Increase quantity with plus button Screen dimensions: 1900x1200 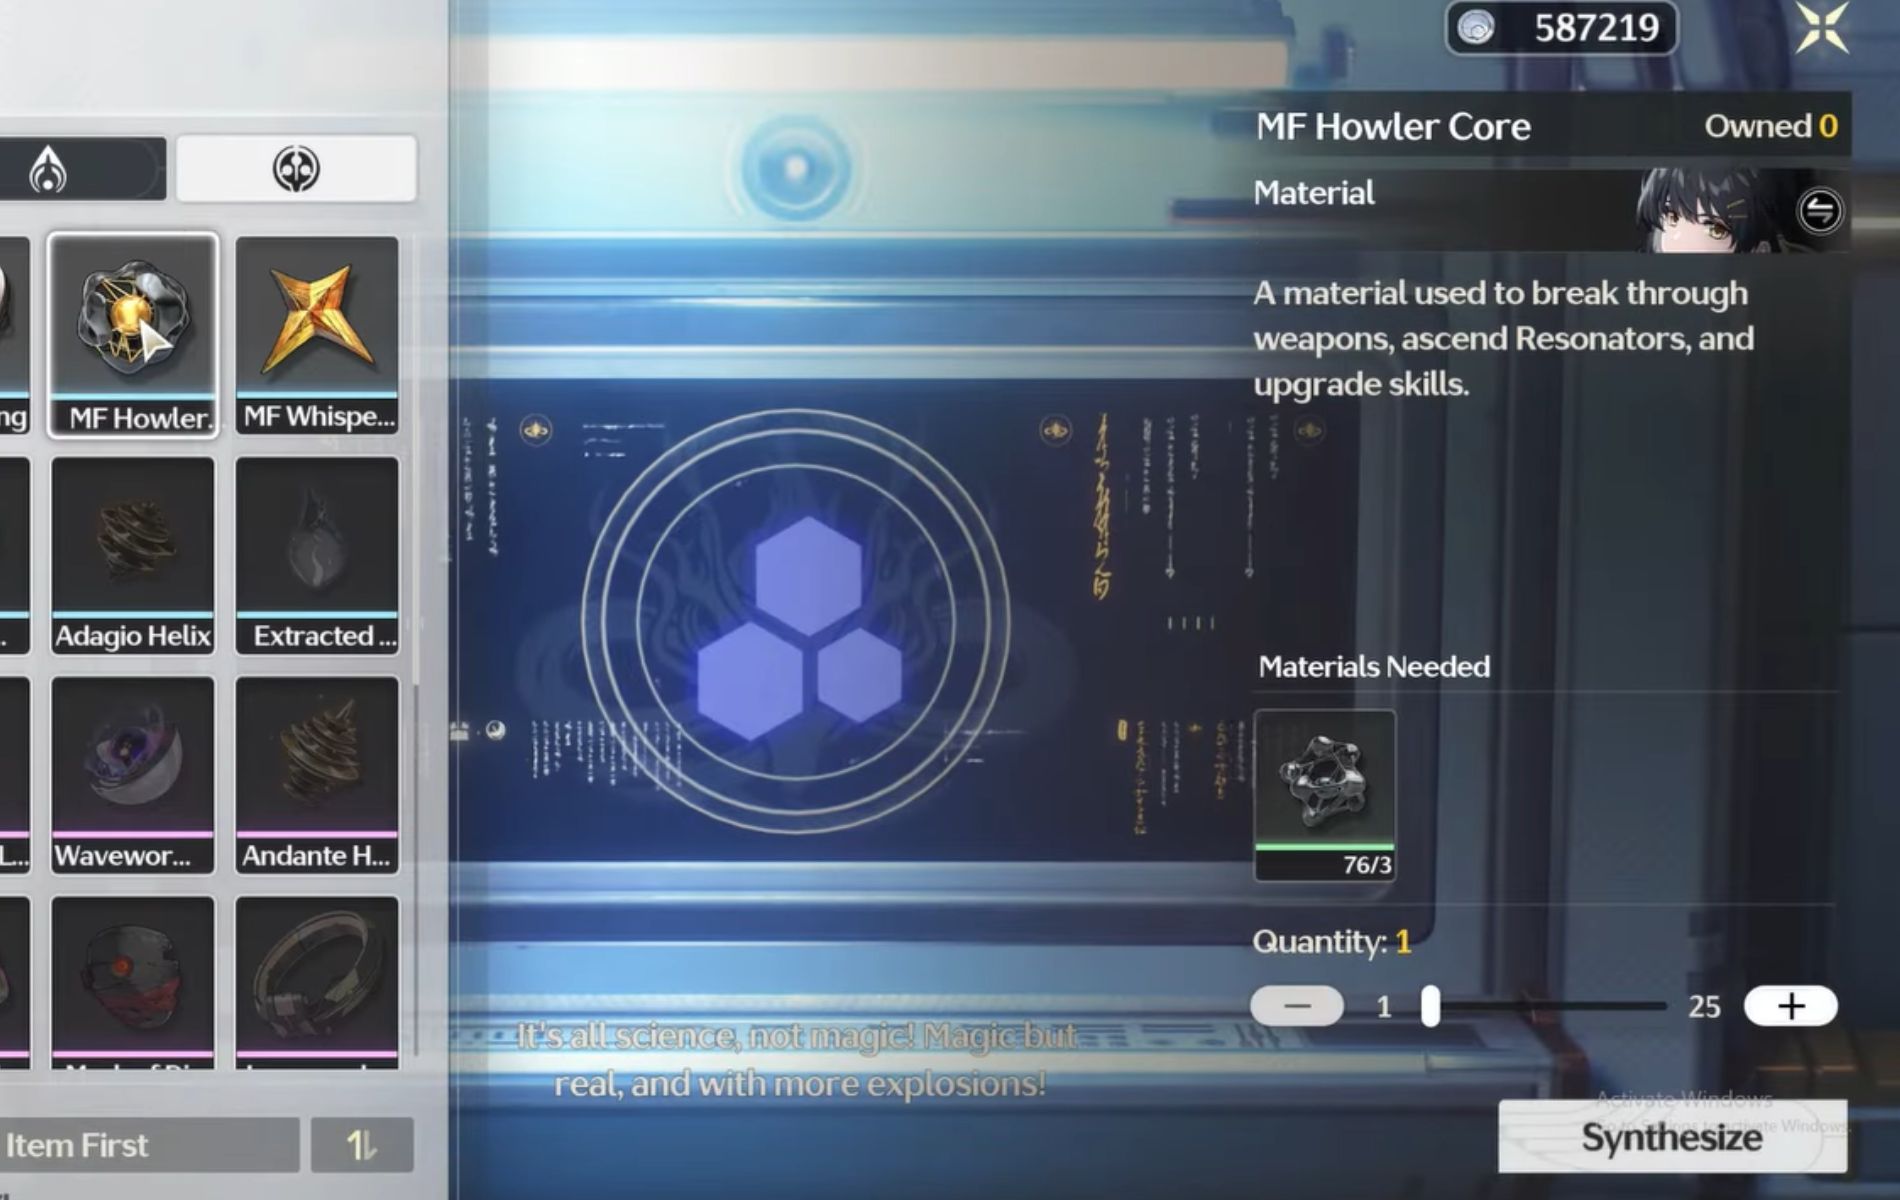point(1790,1006)
